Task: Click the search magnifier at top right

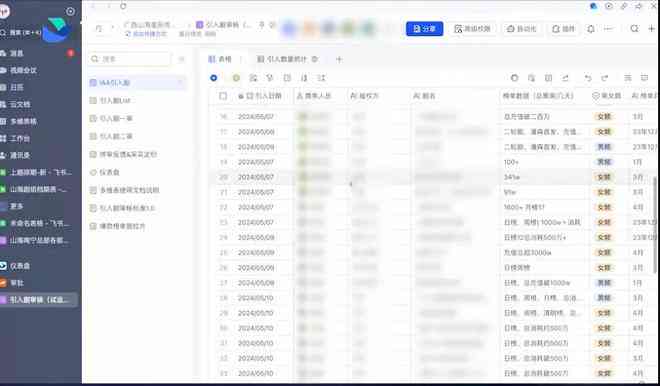Action: (x=634, y=29)
